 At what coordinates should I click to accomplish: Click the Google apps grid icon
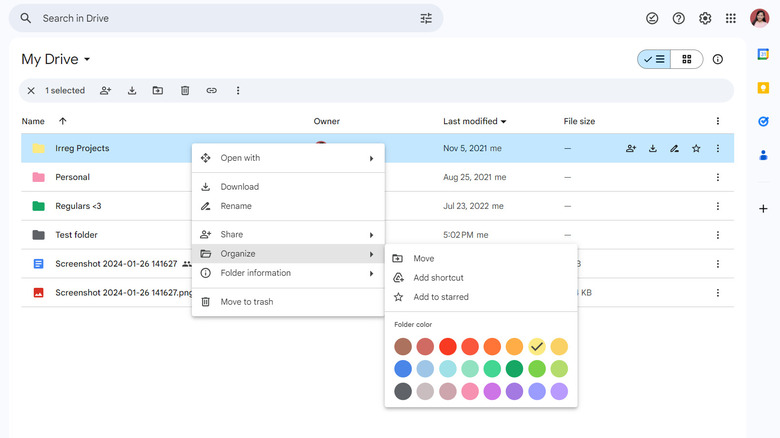tap(731, 18)
